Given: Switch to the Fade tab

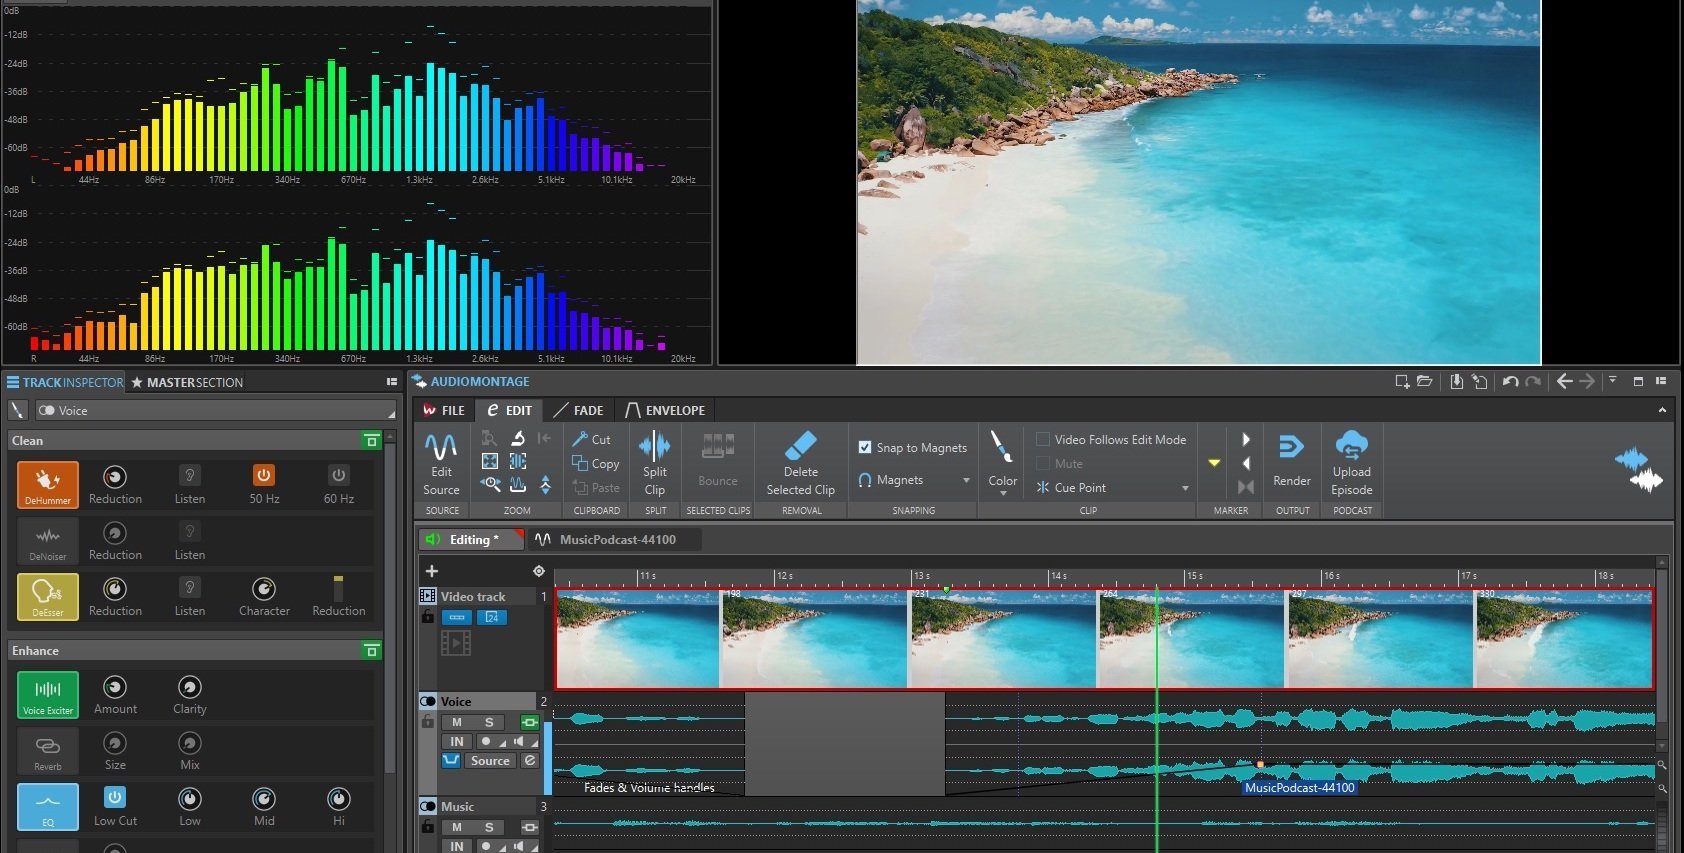Looking at the screenshot, I should pos(578,410).
